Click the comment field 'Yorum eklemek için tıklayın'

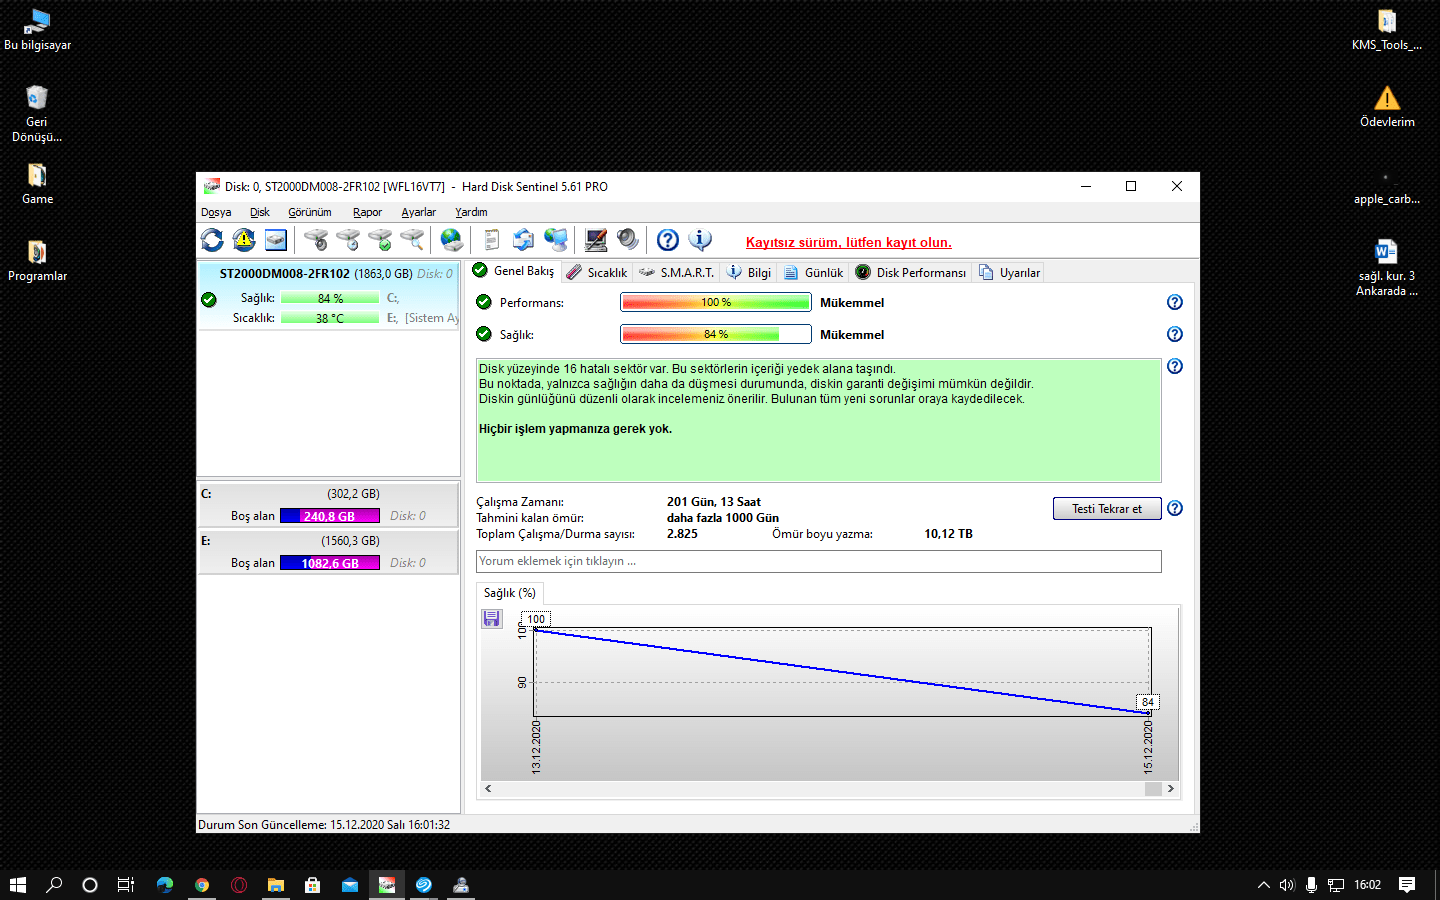[819, 561]
